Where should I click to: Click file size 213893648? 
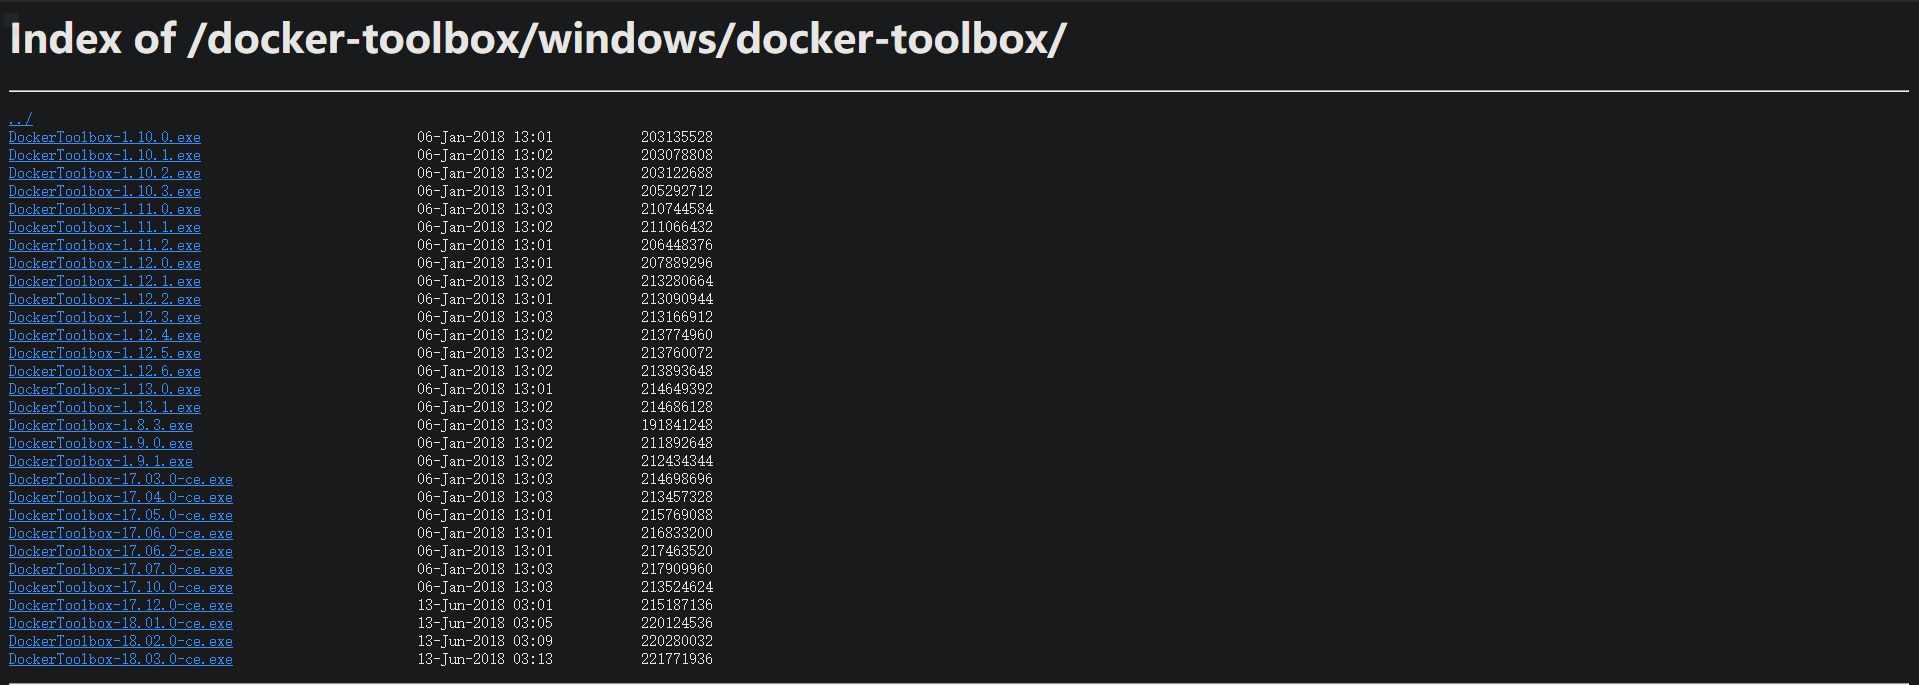(x=677, y=371)
